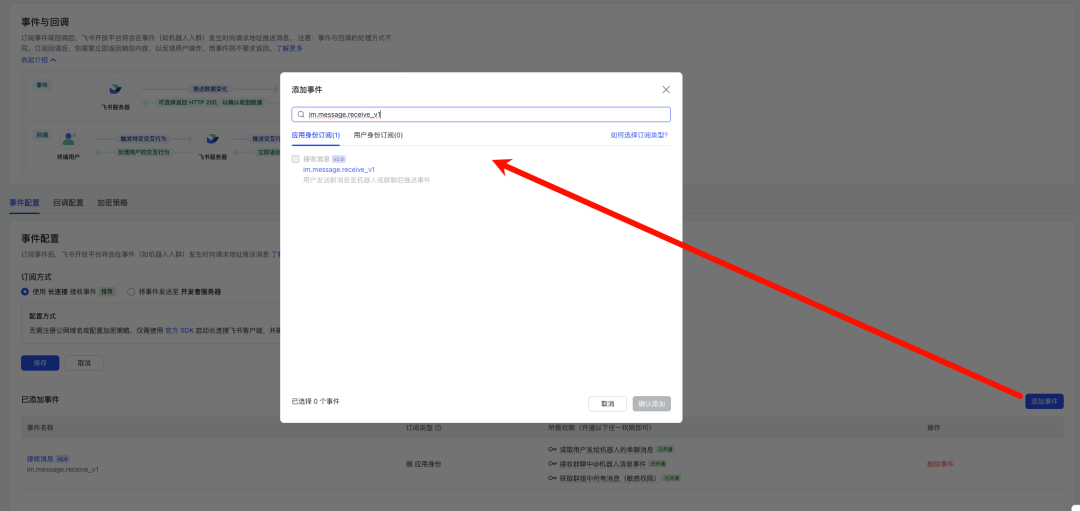Open the 如何选择订阅类型? help link
Image resolution: width=1080 pixels, height=511 pixels.
tap(639, 136)
